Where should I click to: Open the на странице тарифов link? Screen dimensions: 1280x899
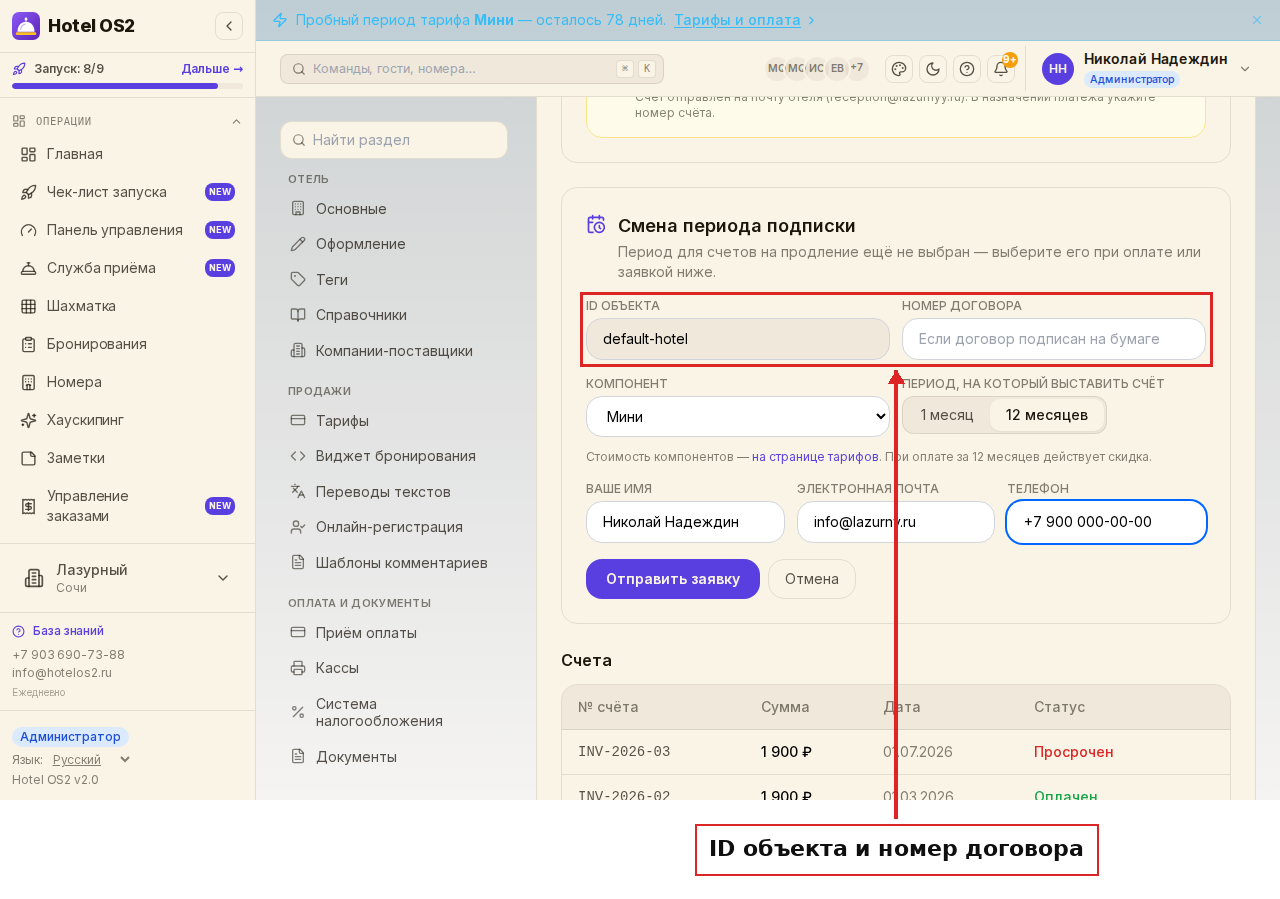(815, 457)
